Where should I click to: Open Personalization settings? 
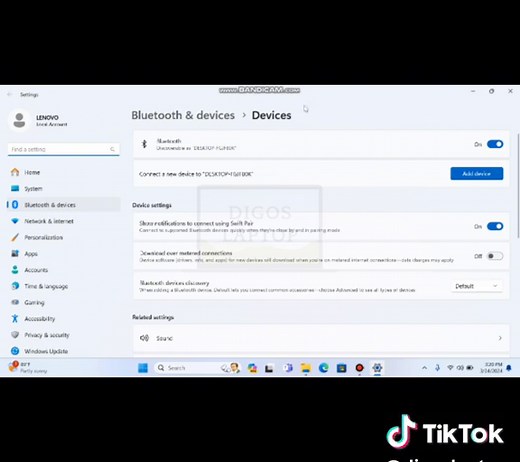tap(63, 237)
